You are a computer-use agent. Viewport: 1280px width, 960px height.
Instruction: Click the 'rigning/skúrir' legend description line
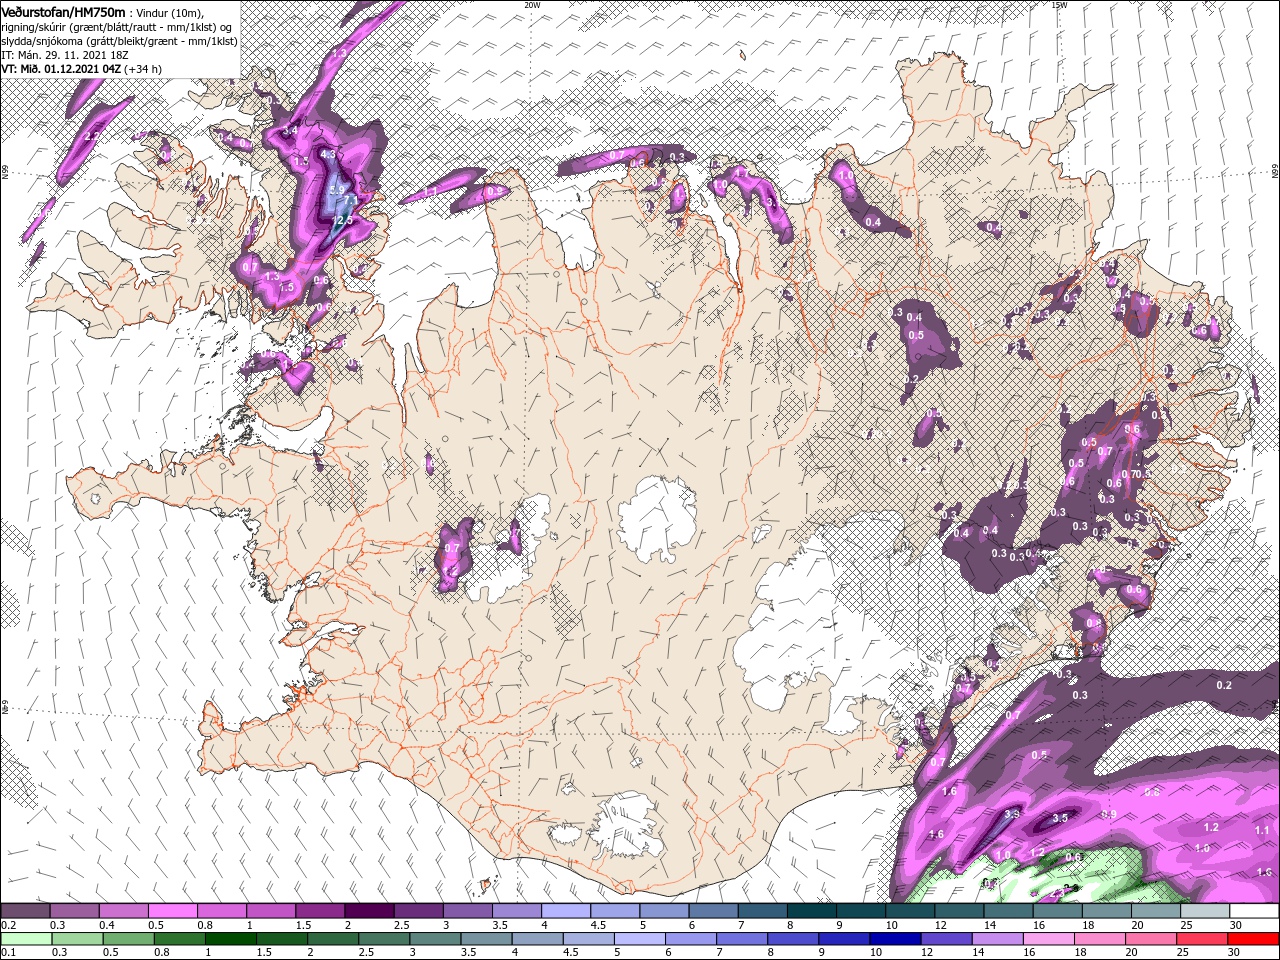click(x=116, y=27)
